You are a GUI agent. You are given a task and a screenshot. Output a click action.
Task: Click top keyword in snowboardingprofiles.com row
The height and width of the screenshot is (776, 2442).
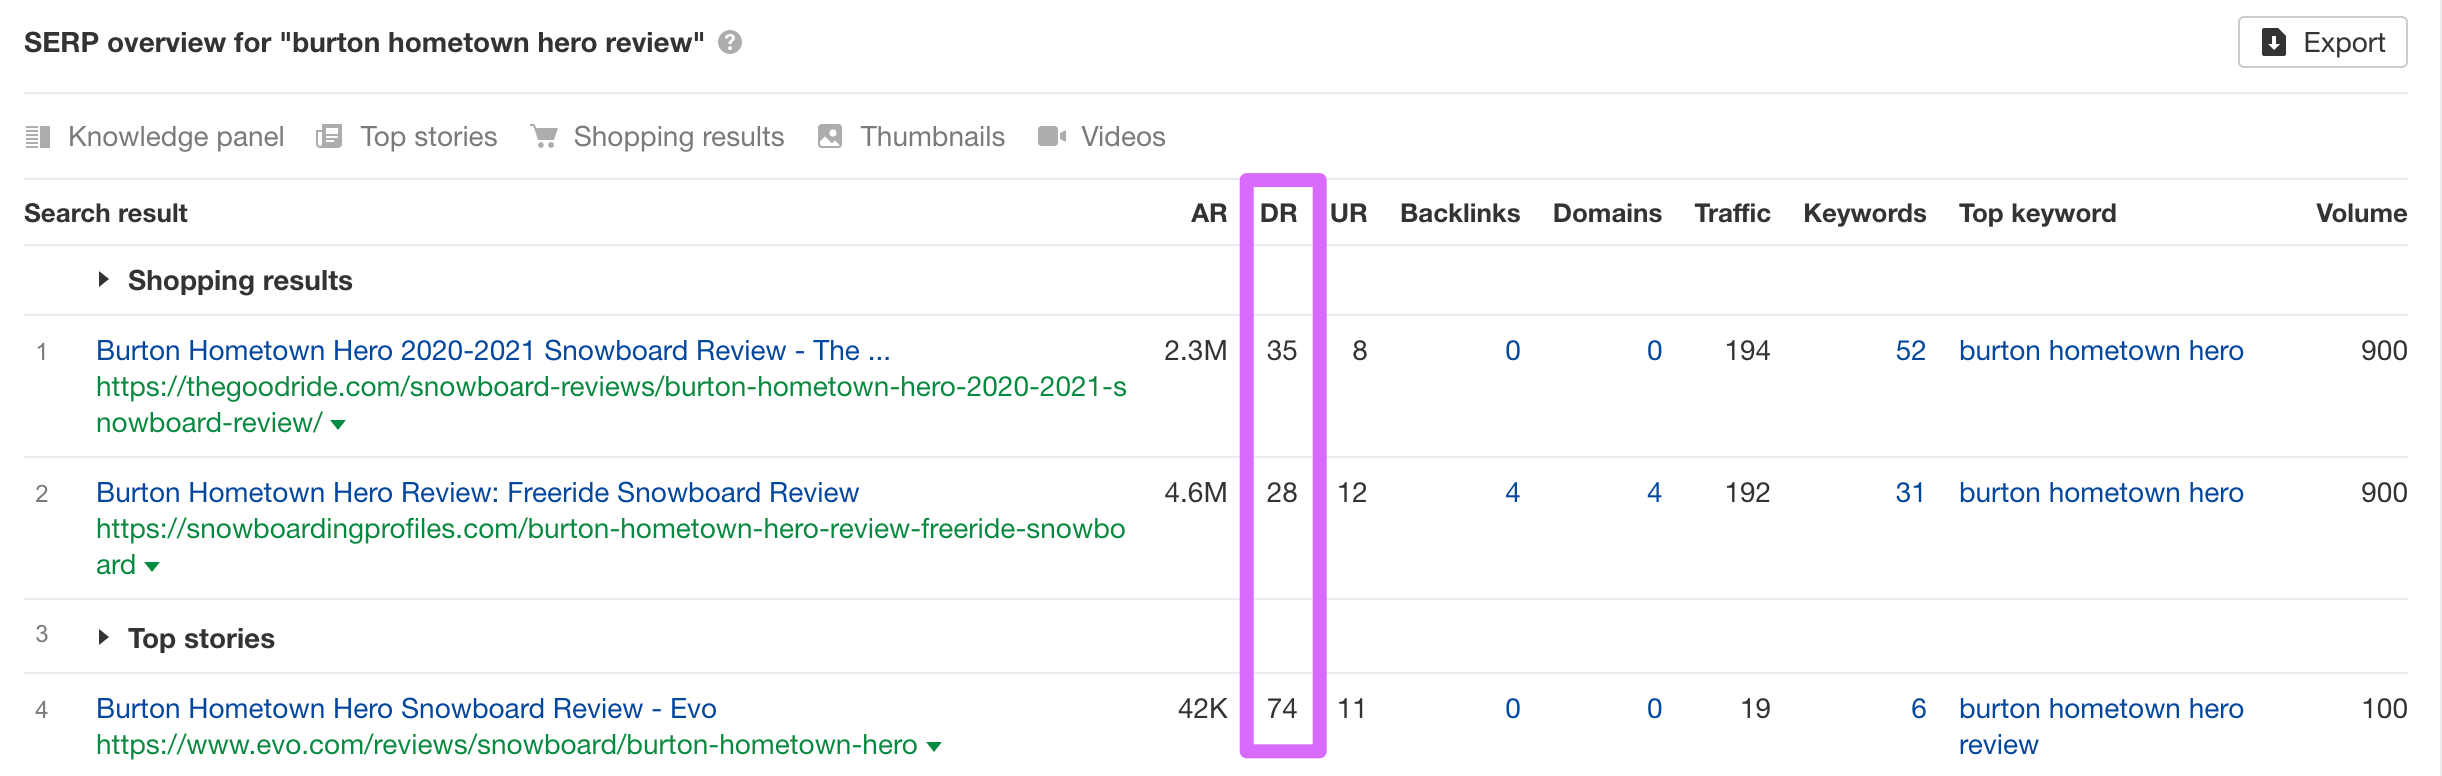[2101, 493]
